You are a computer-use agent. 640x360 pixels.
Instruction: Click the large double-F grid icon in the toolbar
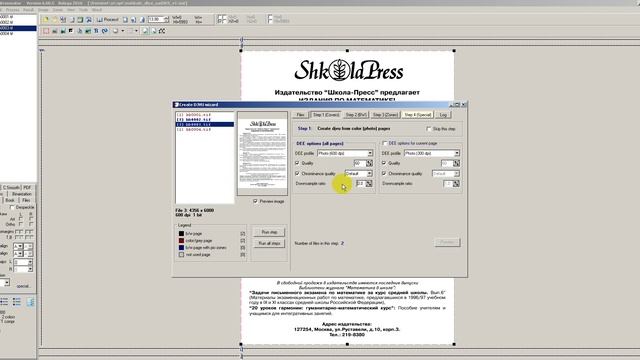pos(222,19)
